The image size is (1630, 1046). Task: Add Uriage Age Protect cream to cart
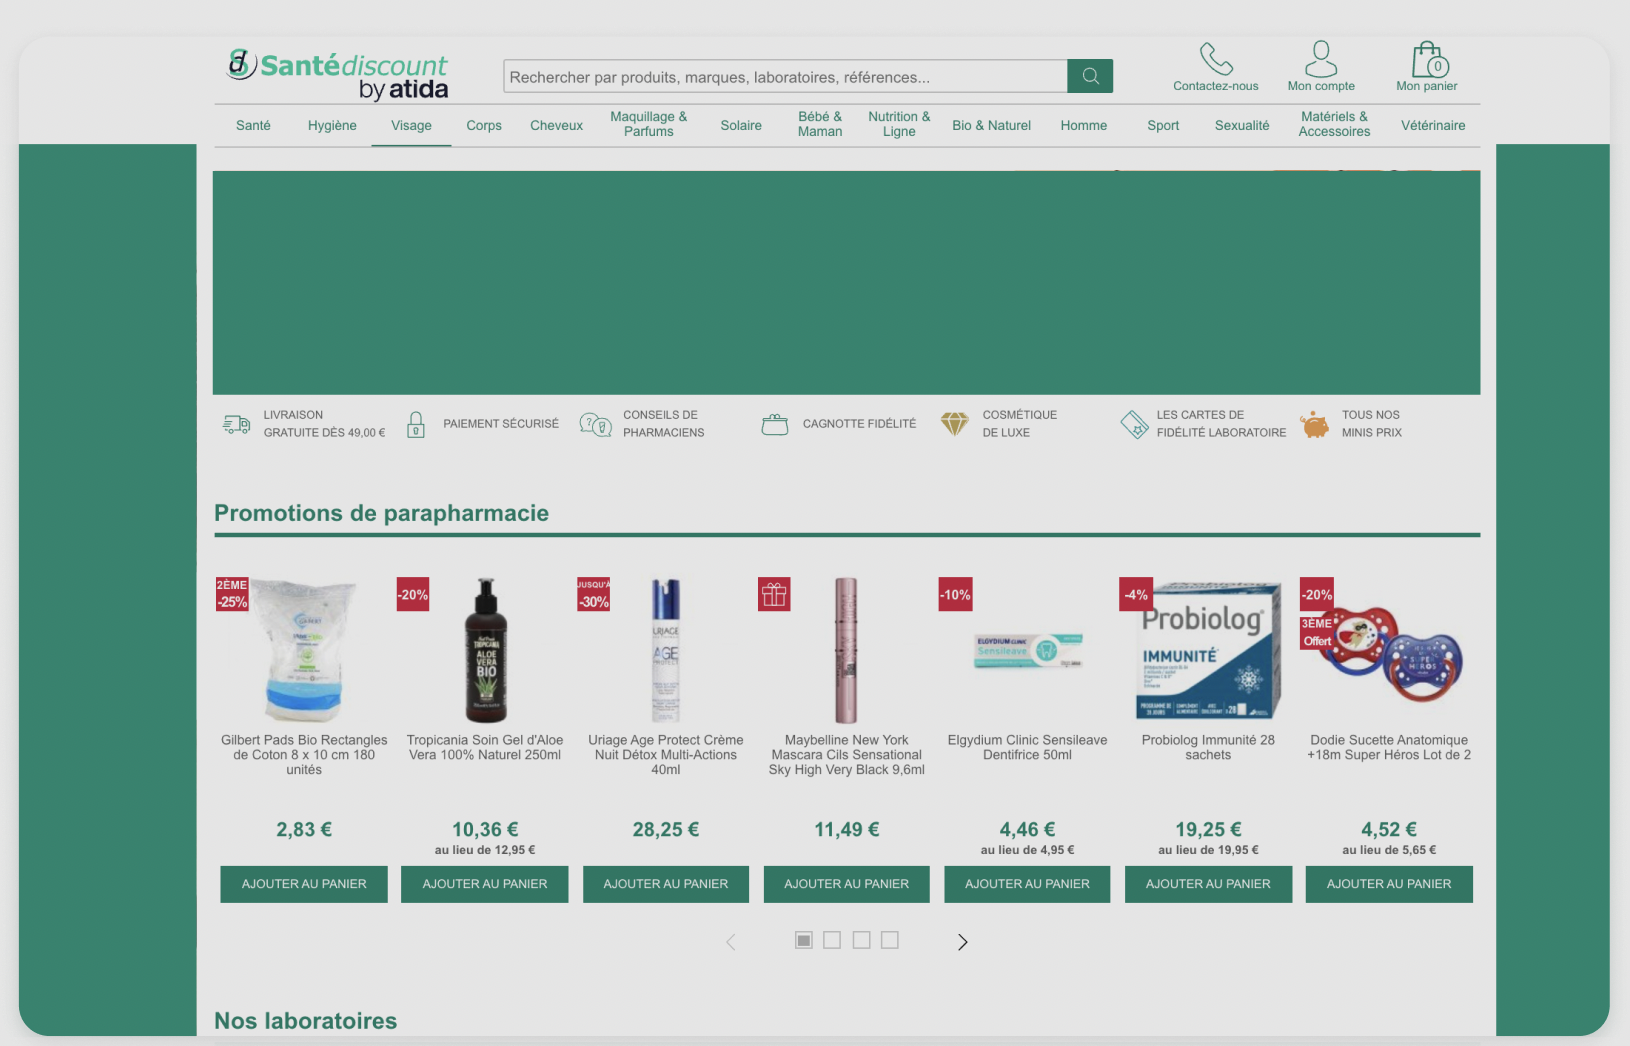coord(666,884)
